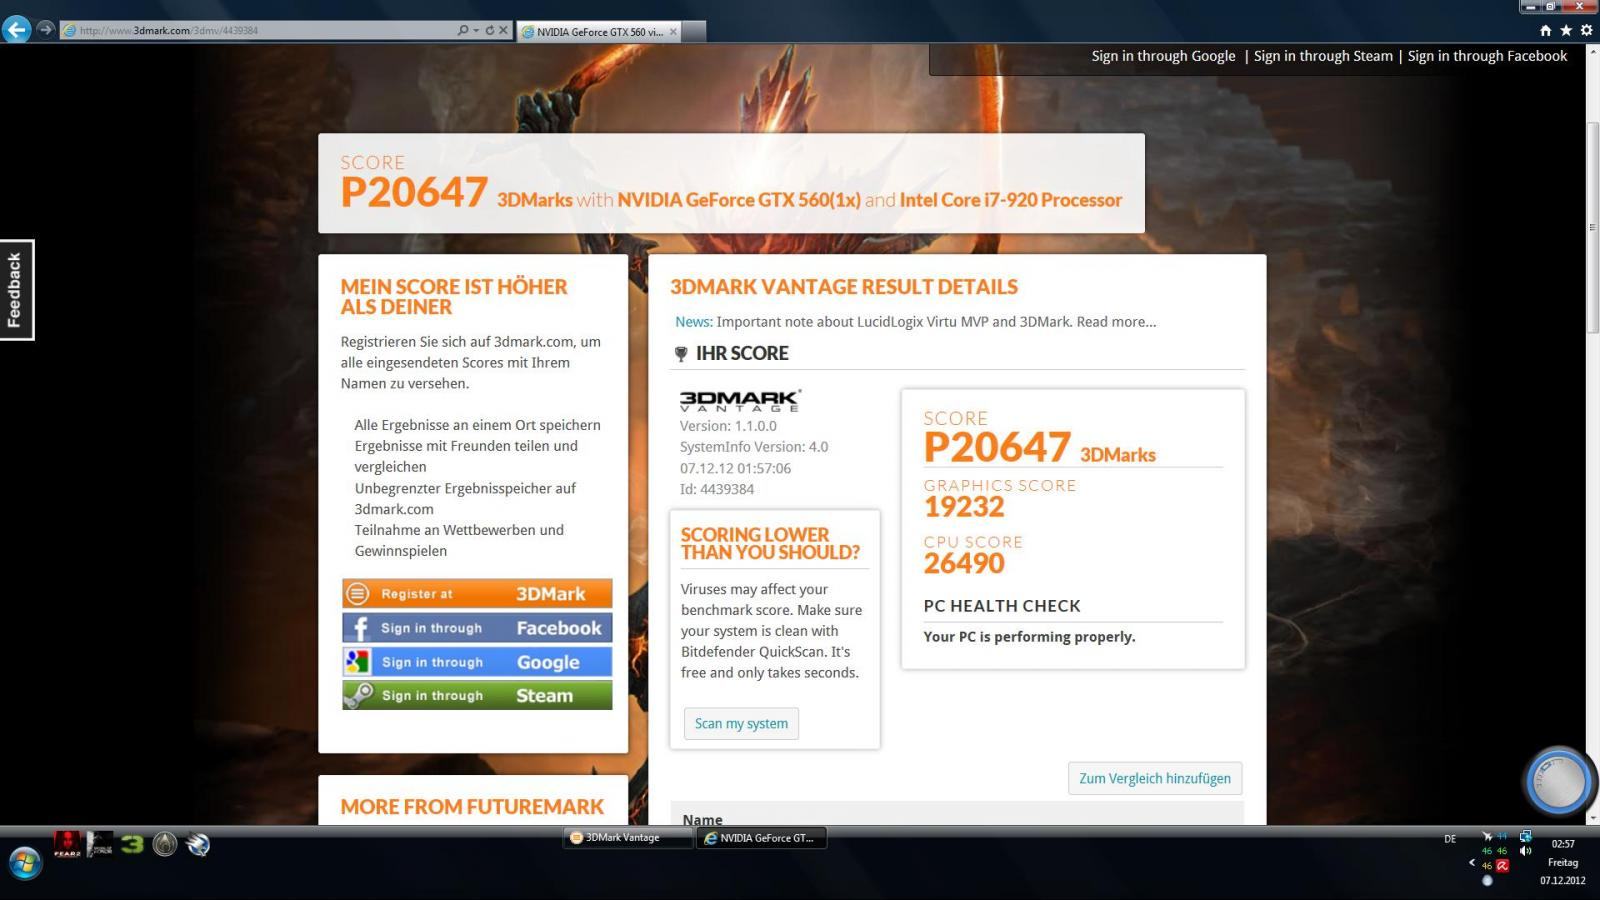
Task: Open the News link about LucidLogix Virtu MVP
Action: point(915,322)
